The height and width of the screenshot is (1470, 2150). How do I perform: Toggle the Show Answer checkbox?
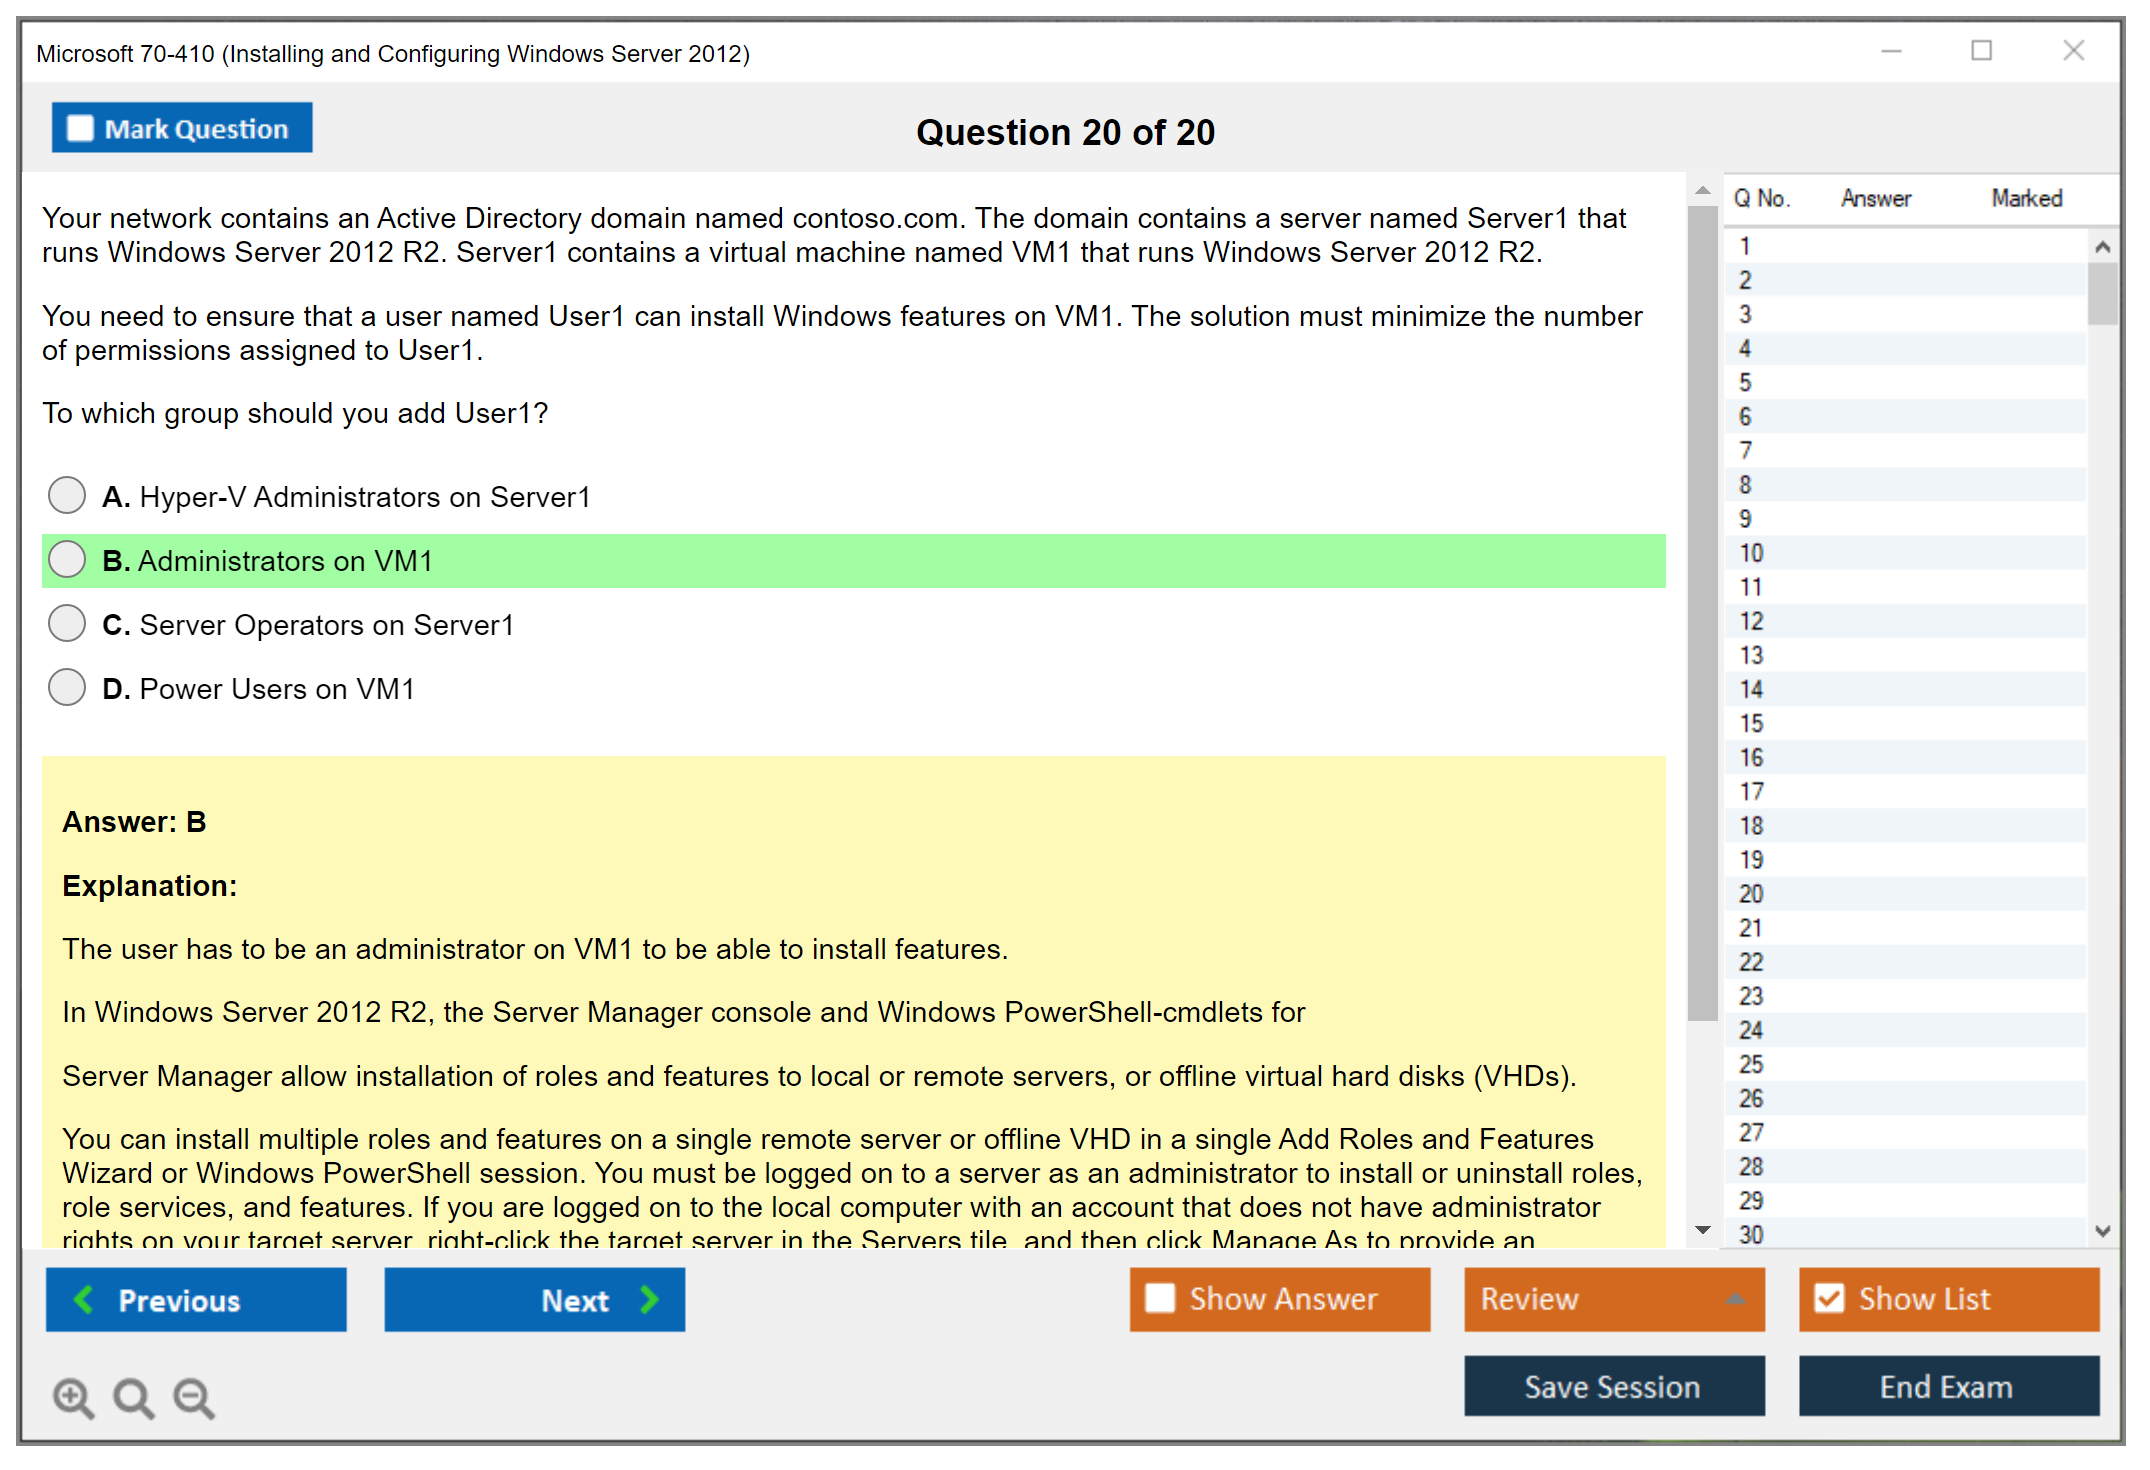(1160, 1298)
